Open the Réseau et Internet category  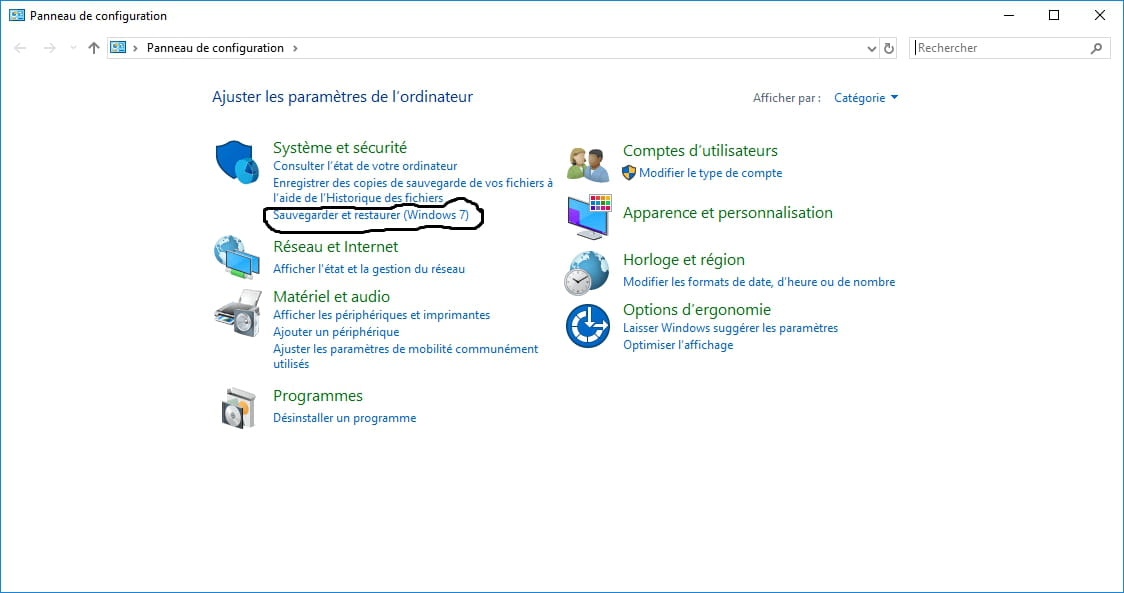point(335,247)
